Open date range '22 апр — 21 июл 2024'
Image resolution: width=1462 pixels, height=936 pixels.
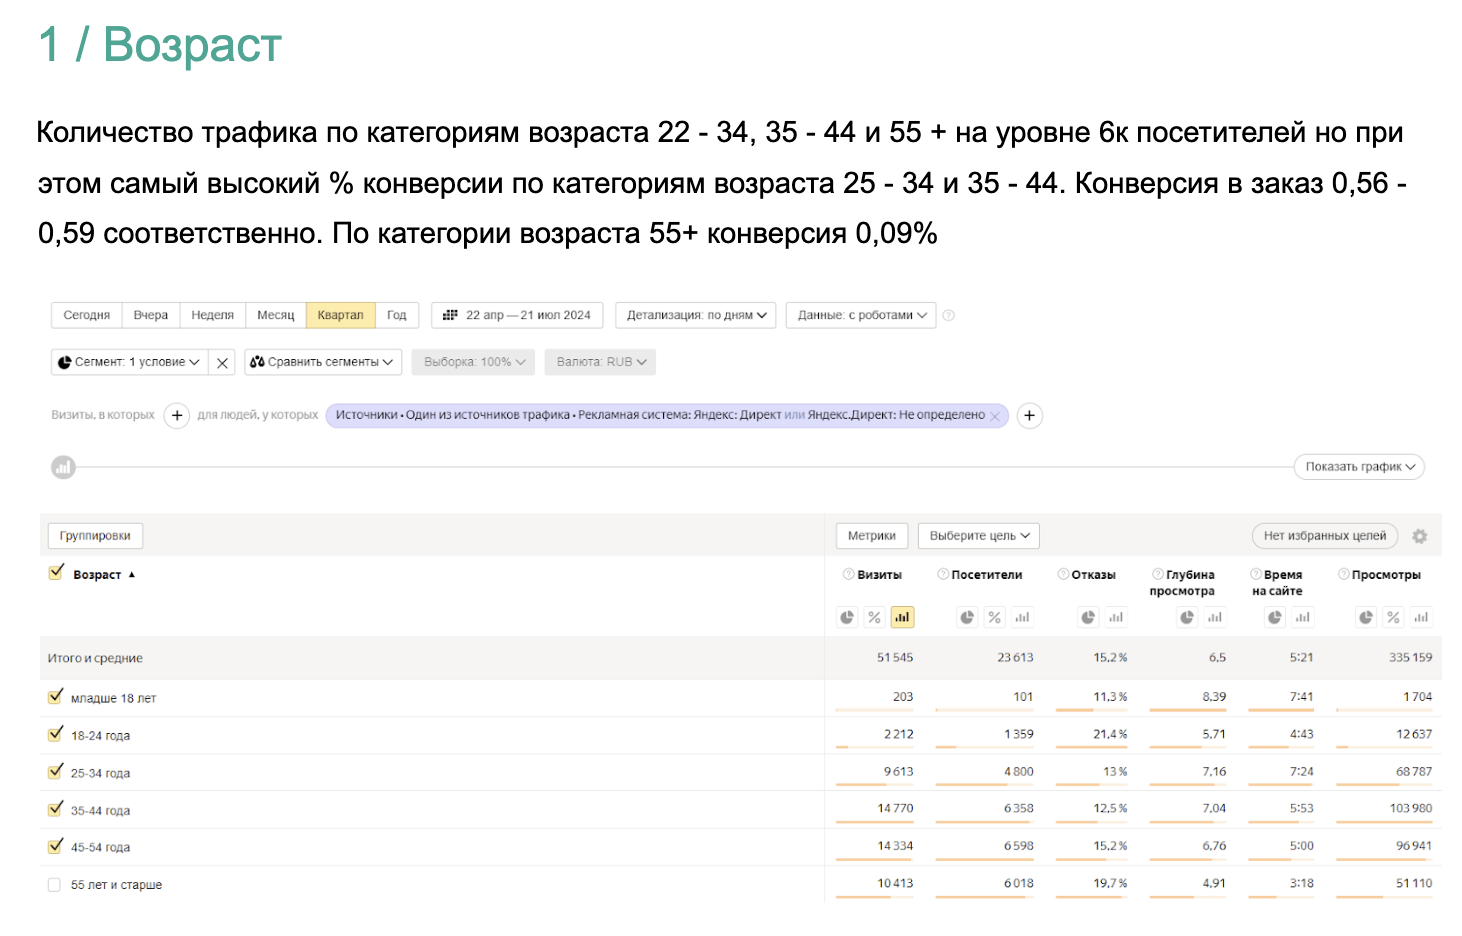pos(517,315)
